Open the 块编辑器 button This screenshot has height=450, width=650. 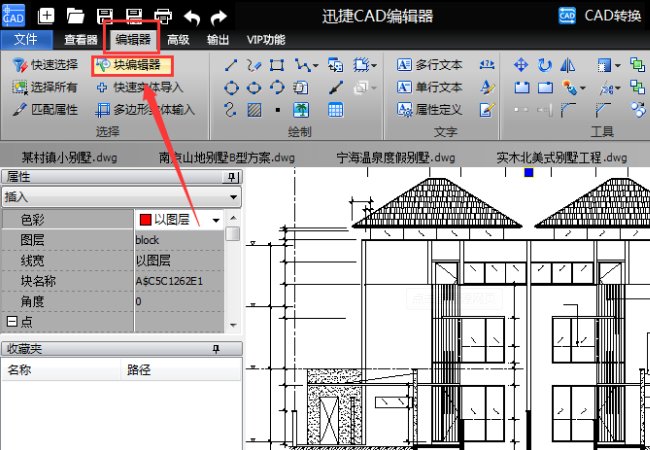[132, 65]
